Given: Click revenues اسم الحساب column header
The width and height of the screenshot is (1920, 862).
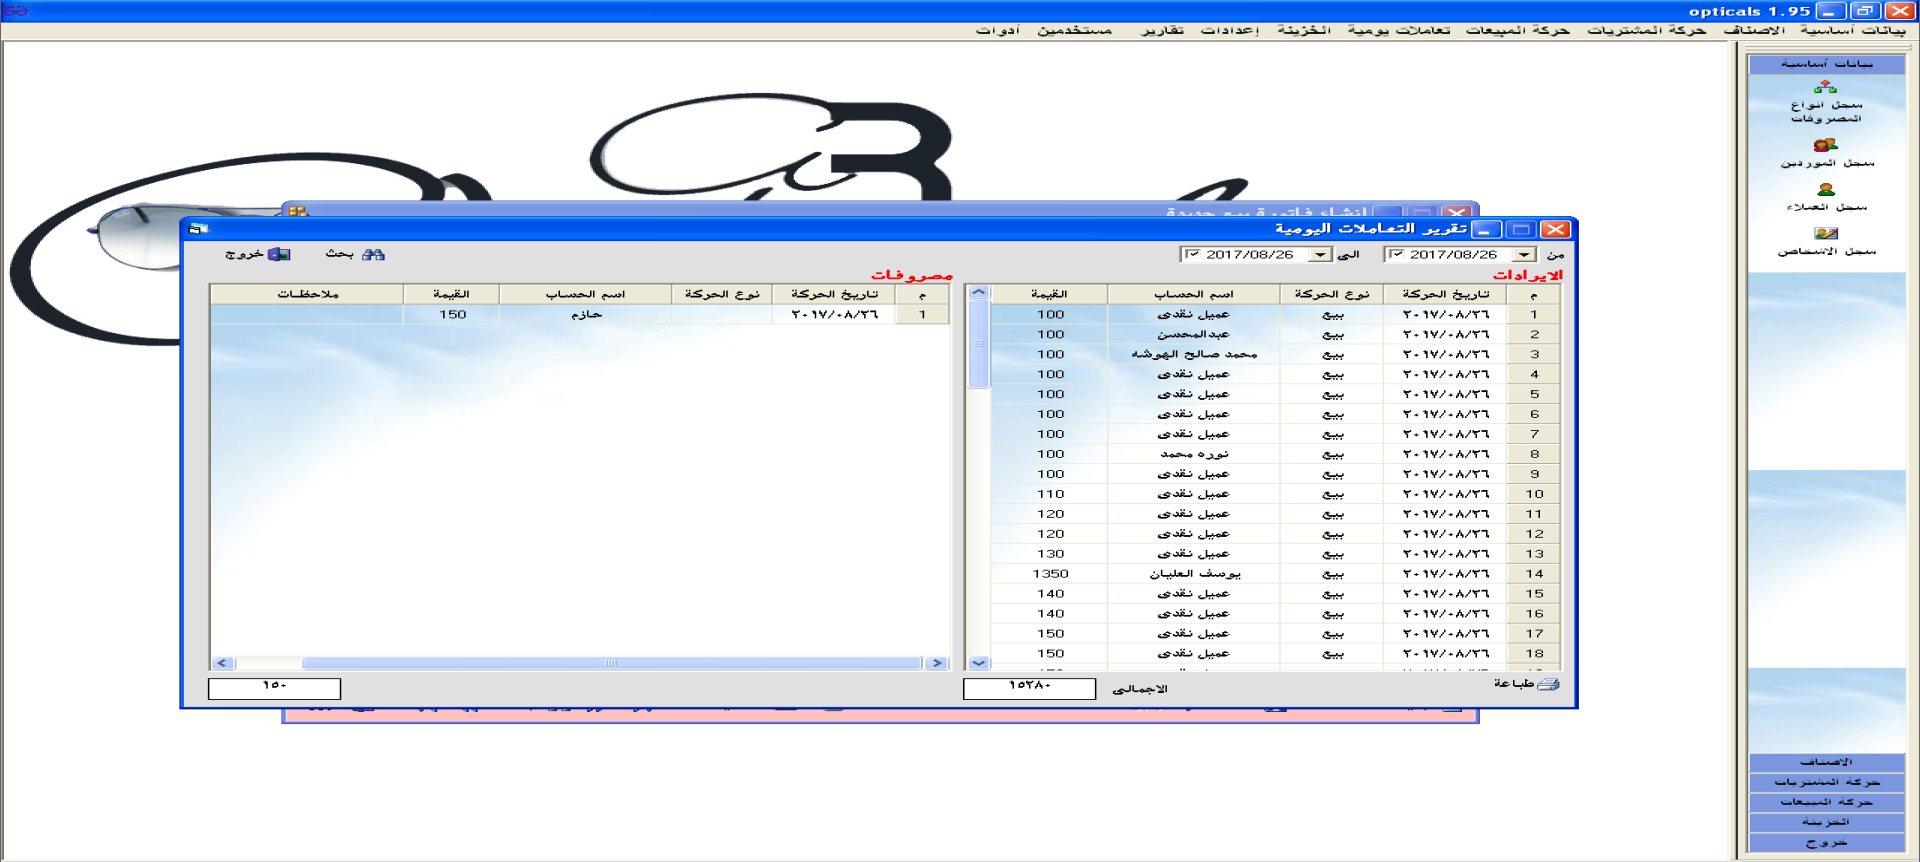Looking at the screenshot, I should (x=1194, y=294).
